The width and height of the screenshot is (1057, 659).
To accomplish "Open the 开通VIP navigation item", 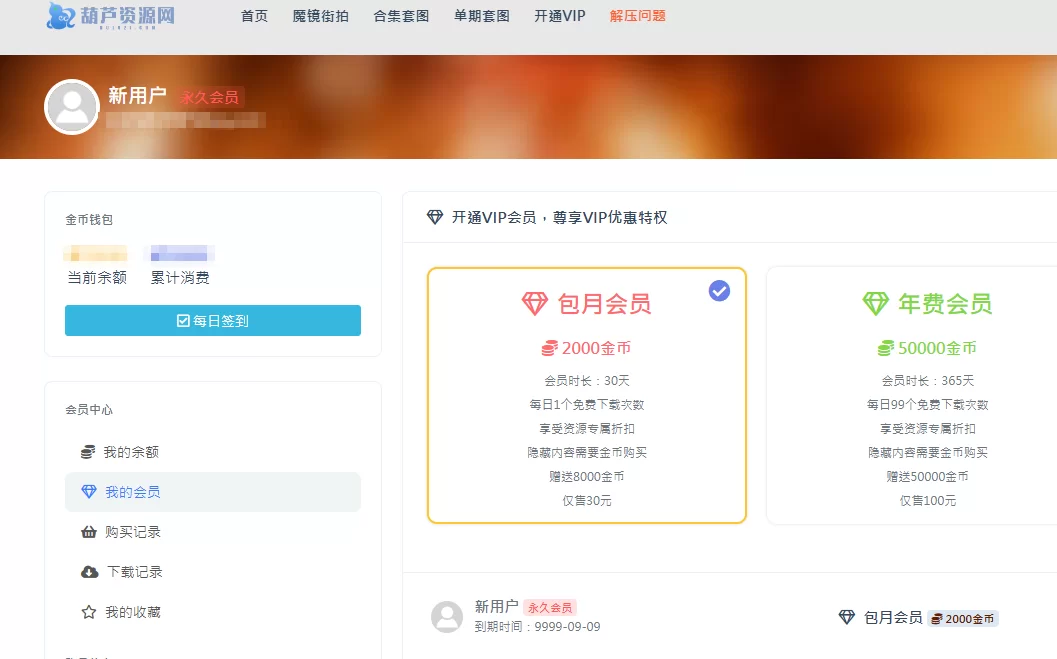I will coord(560,15).
